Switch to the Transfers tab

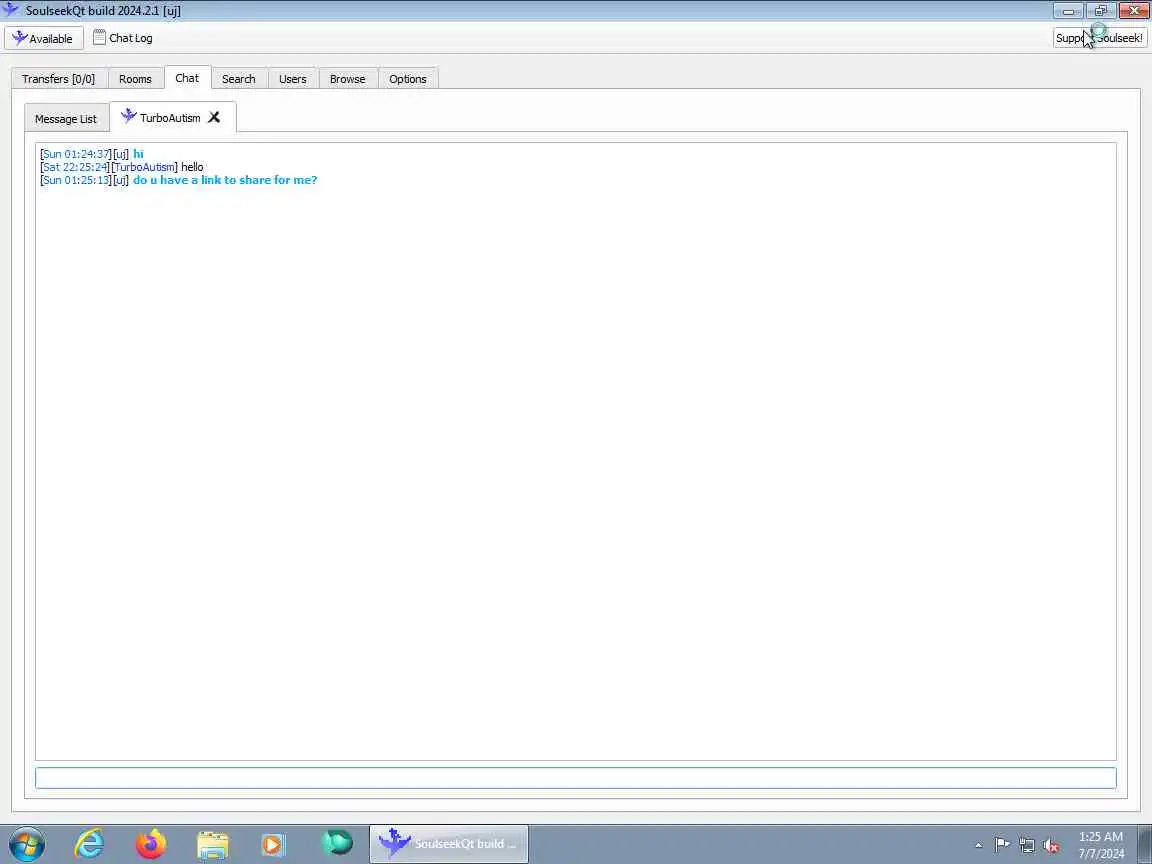coord(59,79)
